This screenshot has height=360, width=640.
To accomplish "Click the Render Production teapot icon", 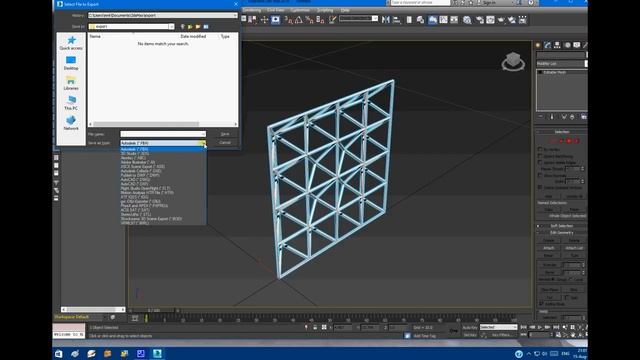I will pos(501,20).
